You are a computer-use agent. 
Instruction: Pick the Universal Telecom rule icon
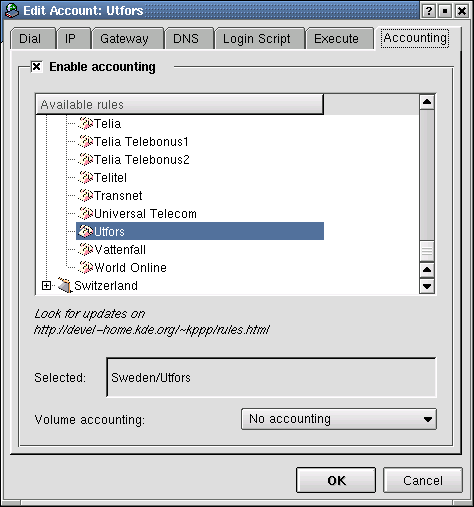tap(85, 214)
